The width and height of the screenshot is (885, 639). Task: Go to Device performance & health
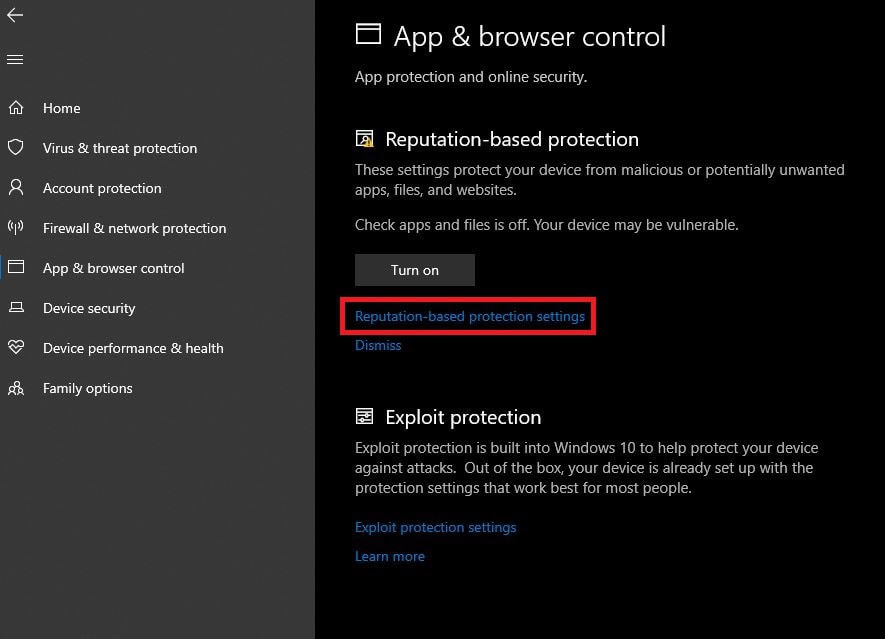click(133, 348)
